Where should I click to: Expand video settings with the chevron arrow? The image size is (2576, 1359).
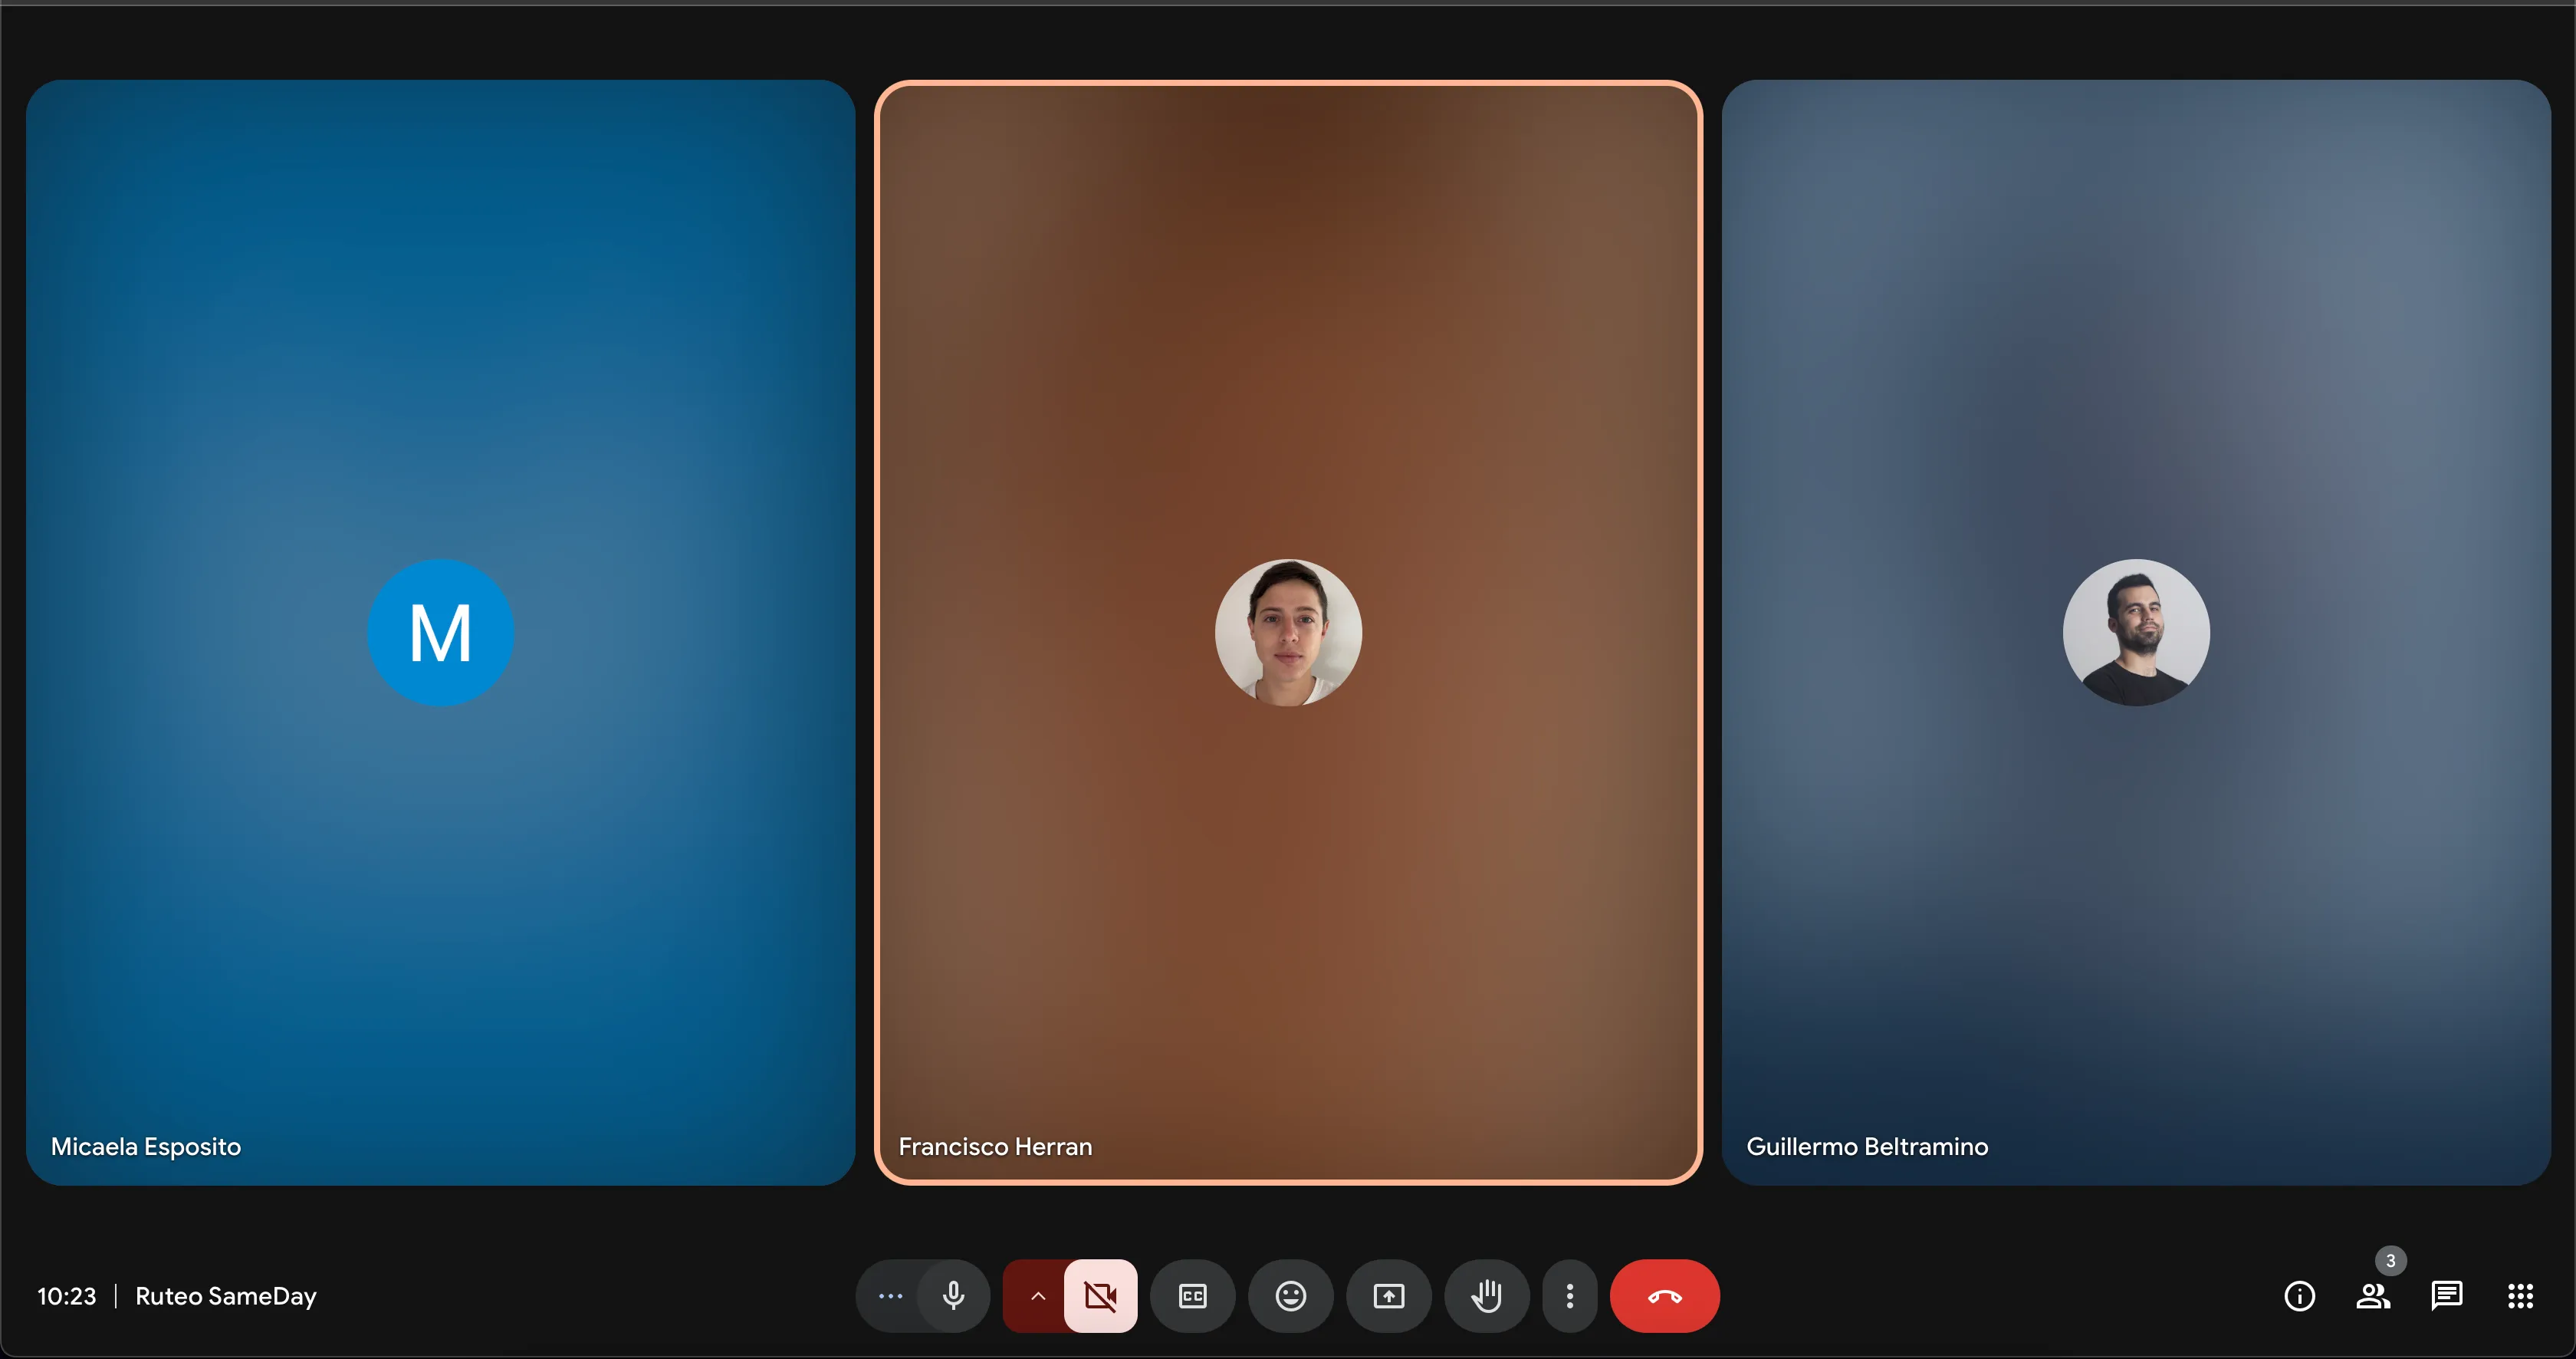click(x=1037, y=1296)
